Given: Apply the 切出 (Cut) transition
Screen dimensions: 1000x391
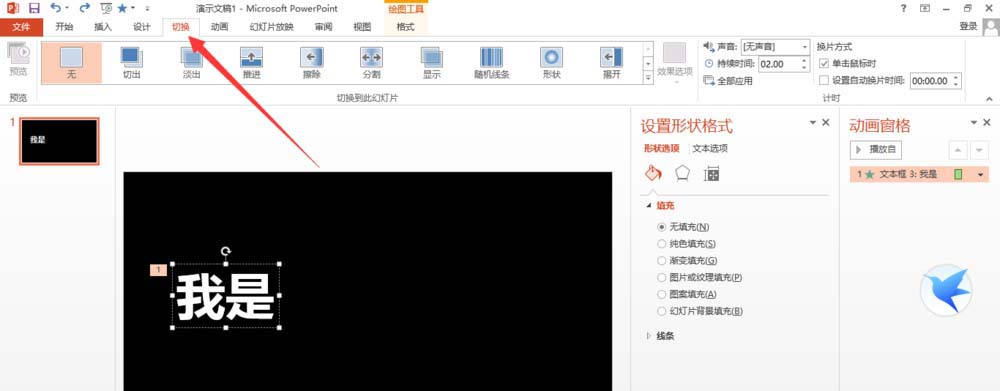Looking at the screenshot, I should click(x=131, y=63).
